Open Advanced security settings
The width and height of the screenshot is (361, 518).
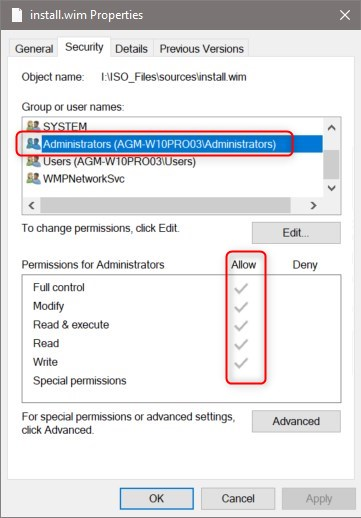(x=296, y=421)
